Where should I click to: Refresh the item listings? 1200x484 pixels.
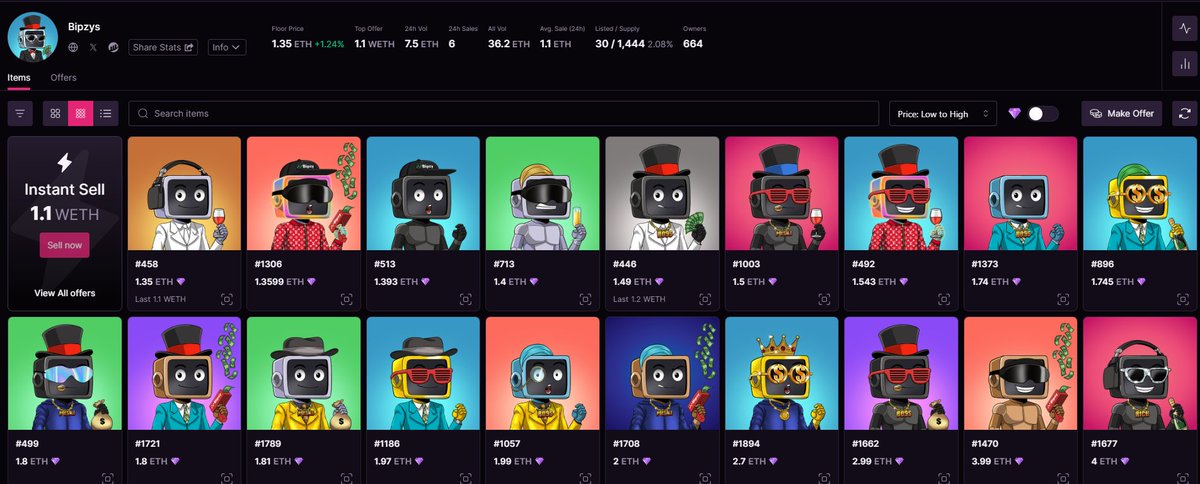[1186, 113]
